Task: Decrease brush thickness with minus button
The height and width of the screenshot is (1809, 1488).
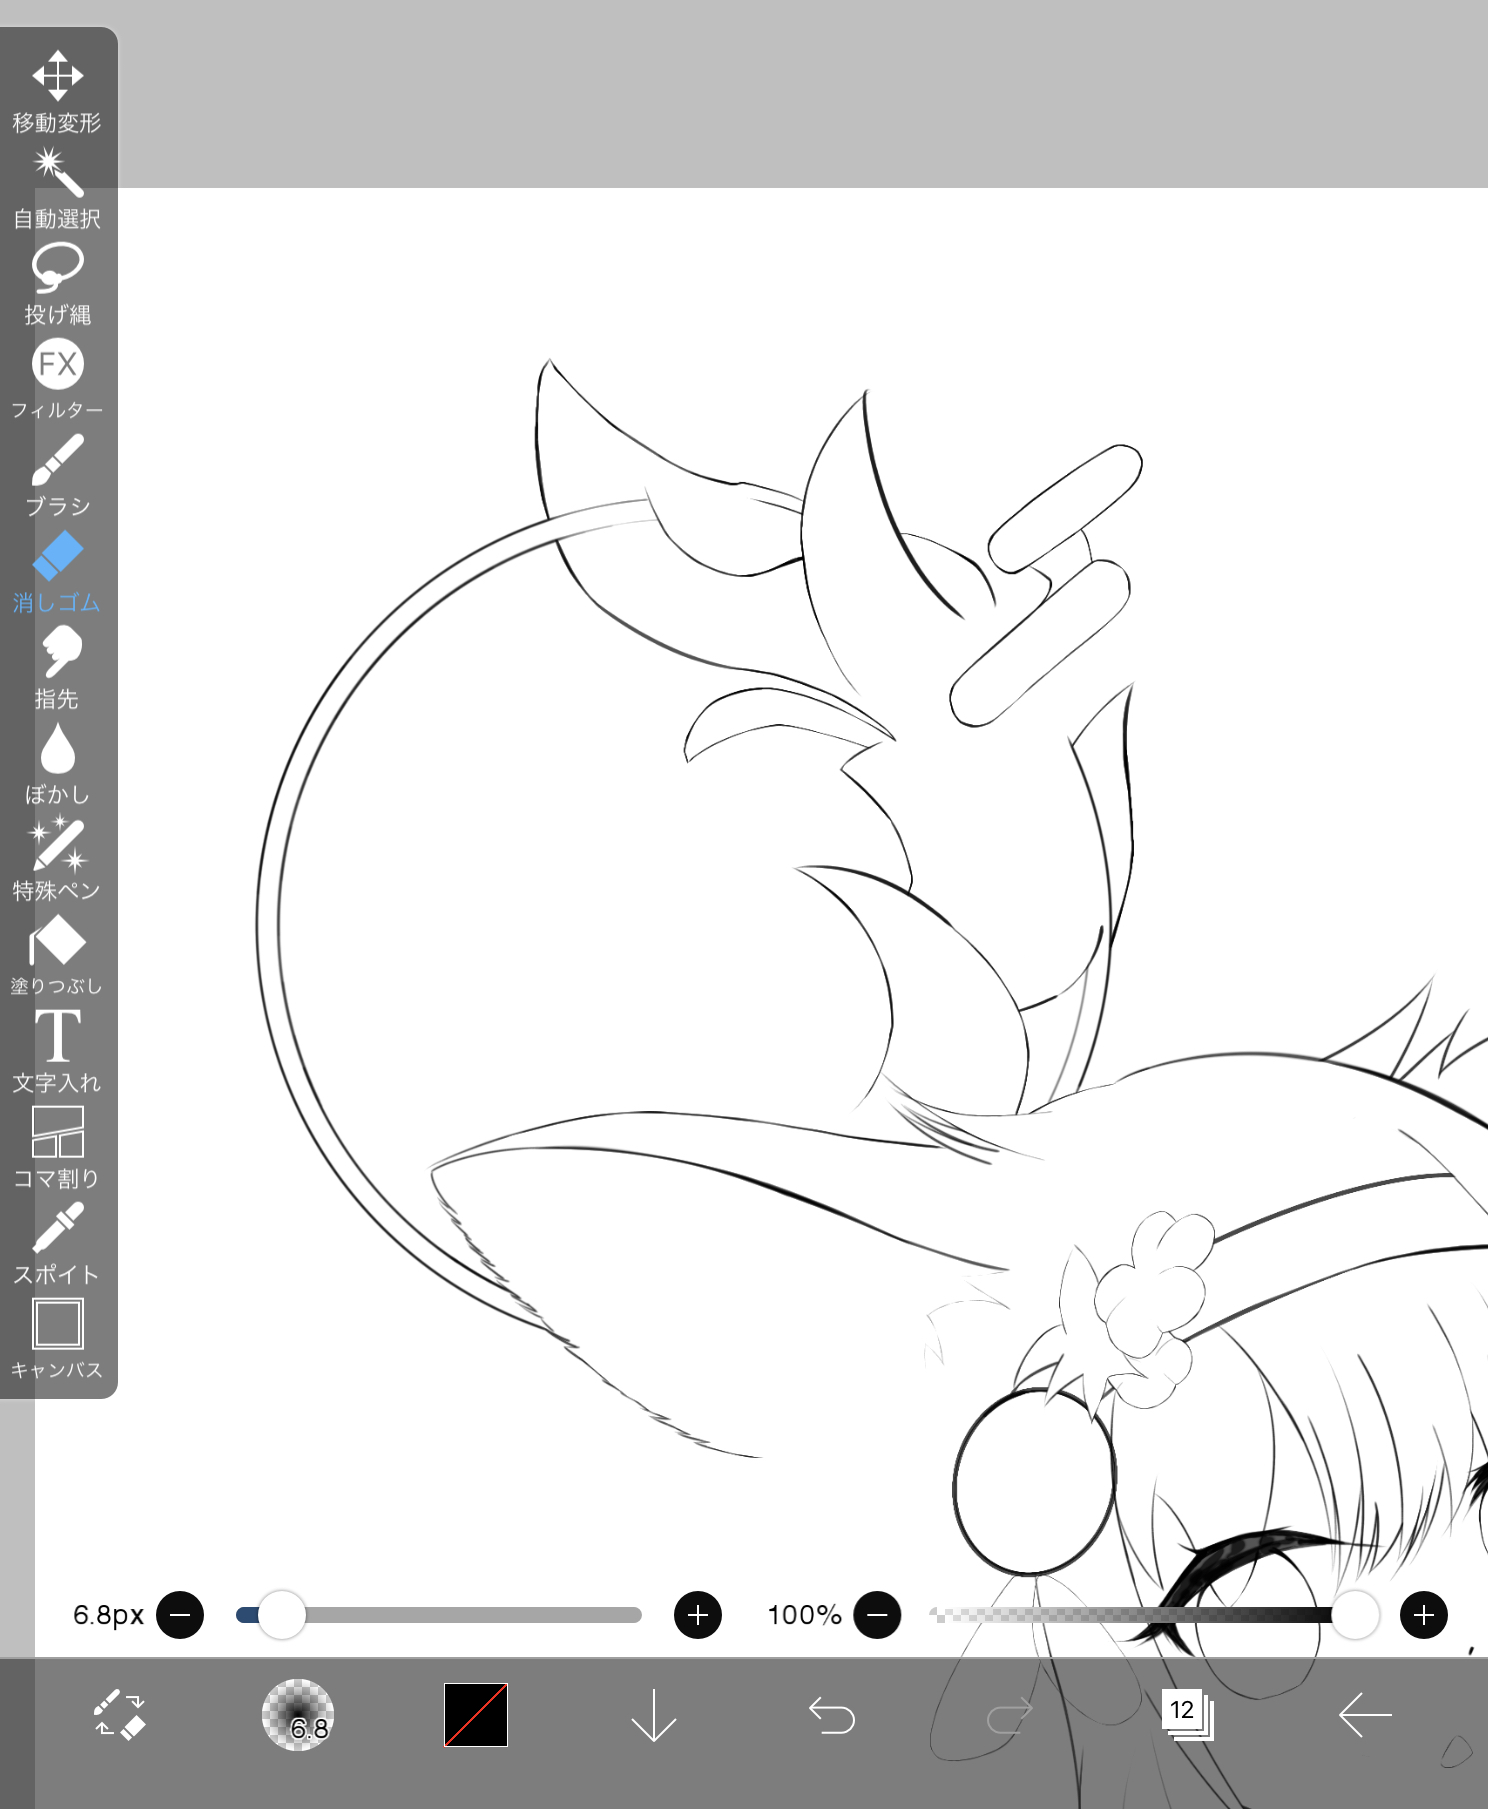Action: pyautogui.click(x=180, y=1615)
